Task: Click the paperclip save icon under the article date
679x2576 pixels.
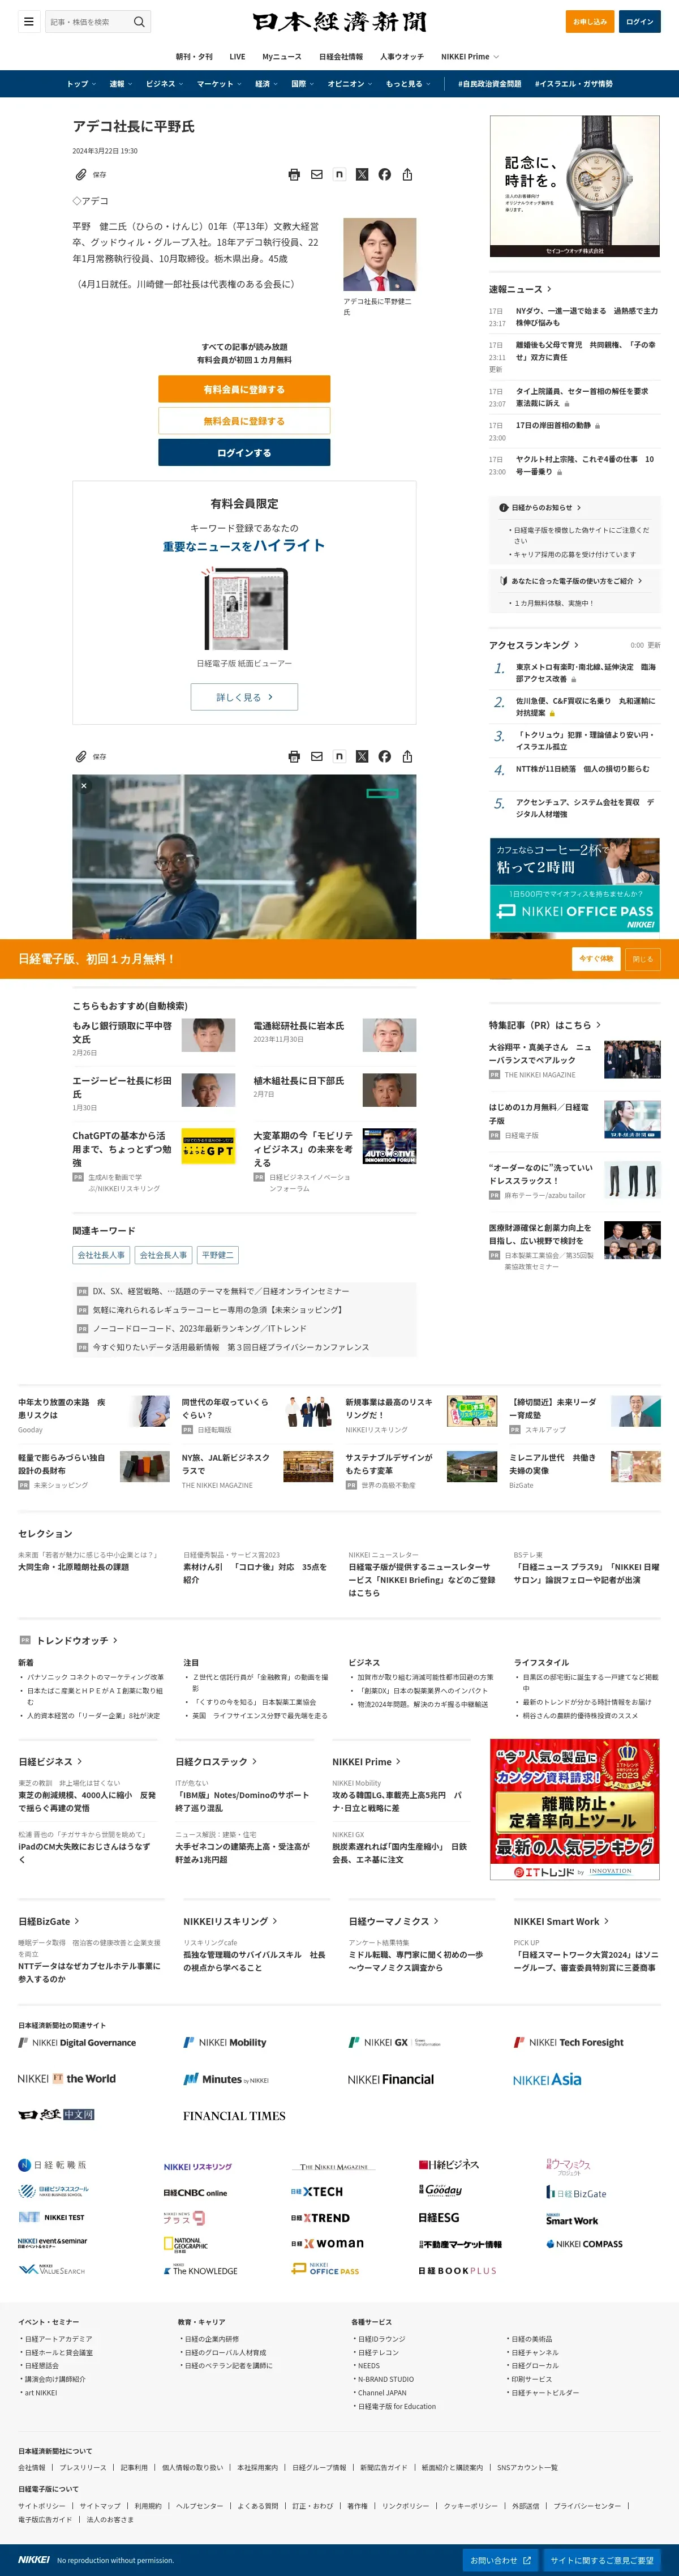Action: pos(81,174)
